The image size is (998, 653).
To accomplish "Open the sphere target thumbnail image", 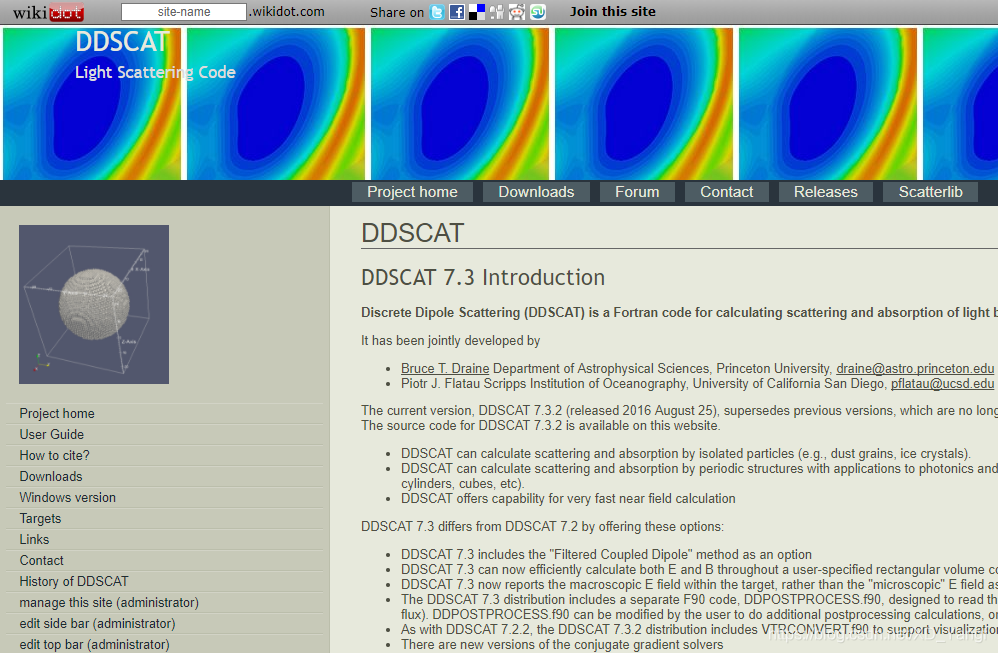I will coord(94,304).
